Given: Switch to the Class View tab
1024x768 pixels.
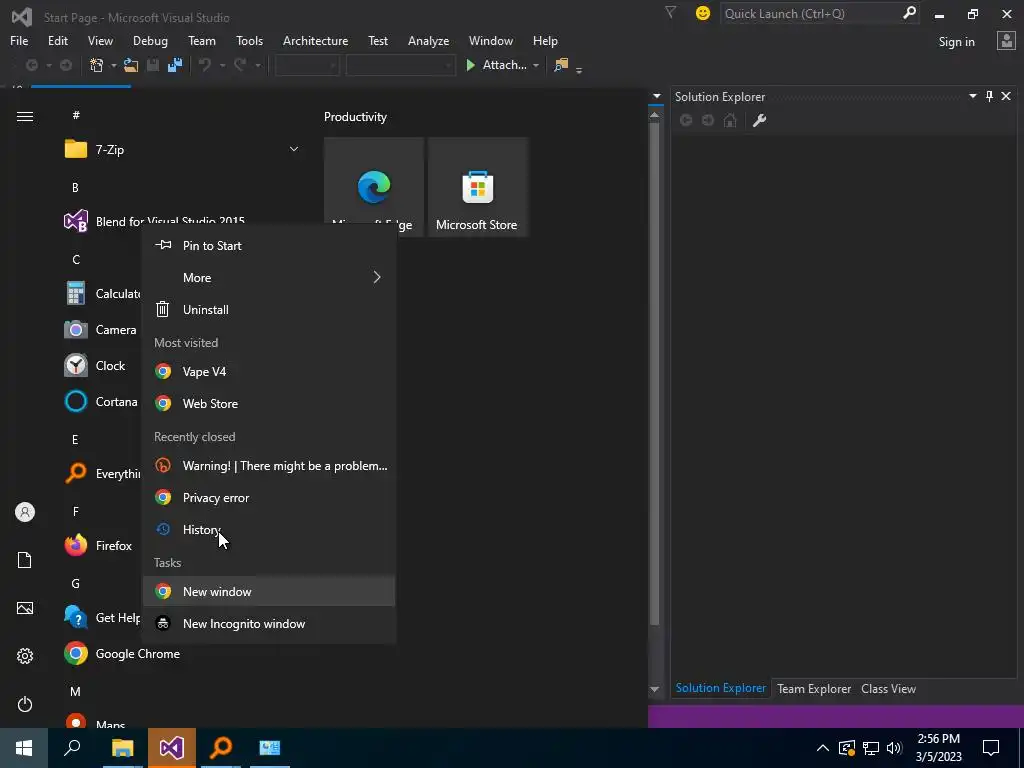Looking at the screenshot, I should (x=888, y=688).
